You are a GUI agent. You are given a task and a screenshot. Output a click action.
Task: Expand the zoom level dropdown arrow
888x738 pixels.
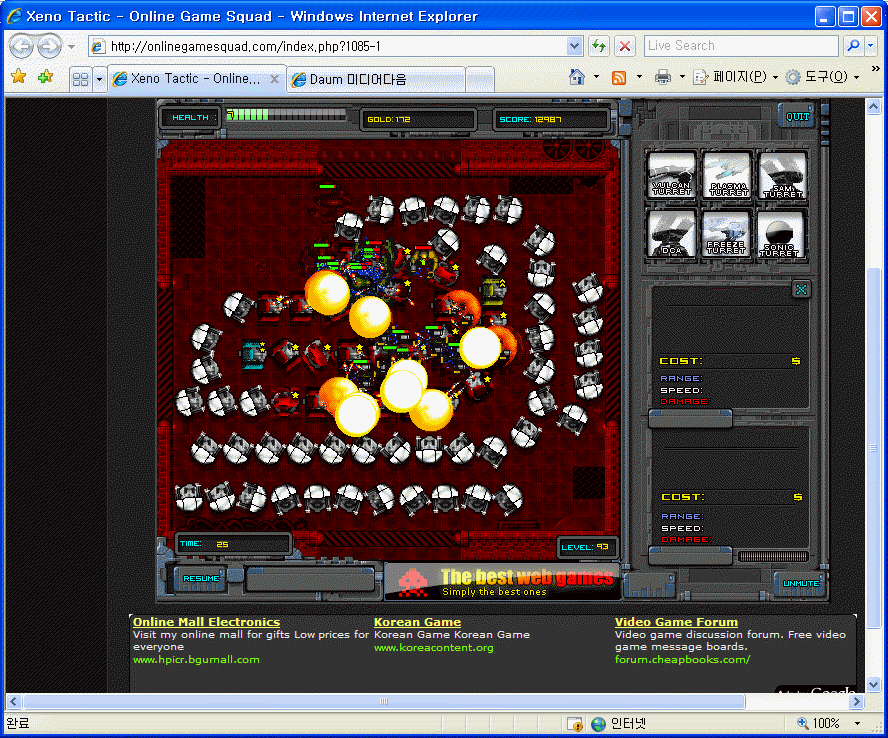pos(857,723)
